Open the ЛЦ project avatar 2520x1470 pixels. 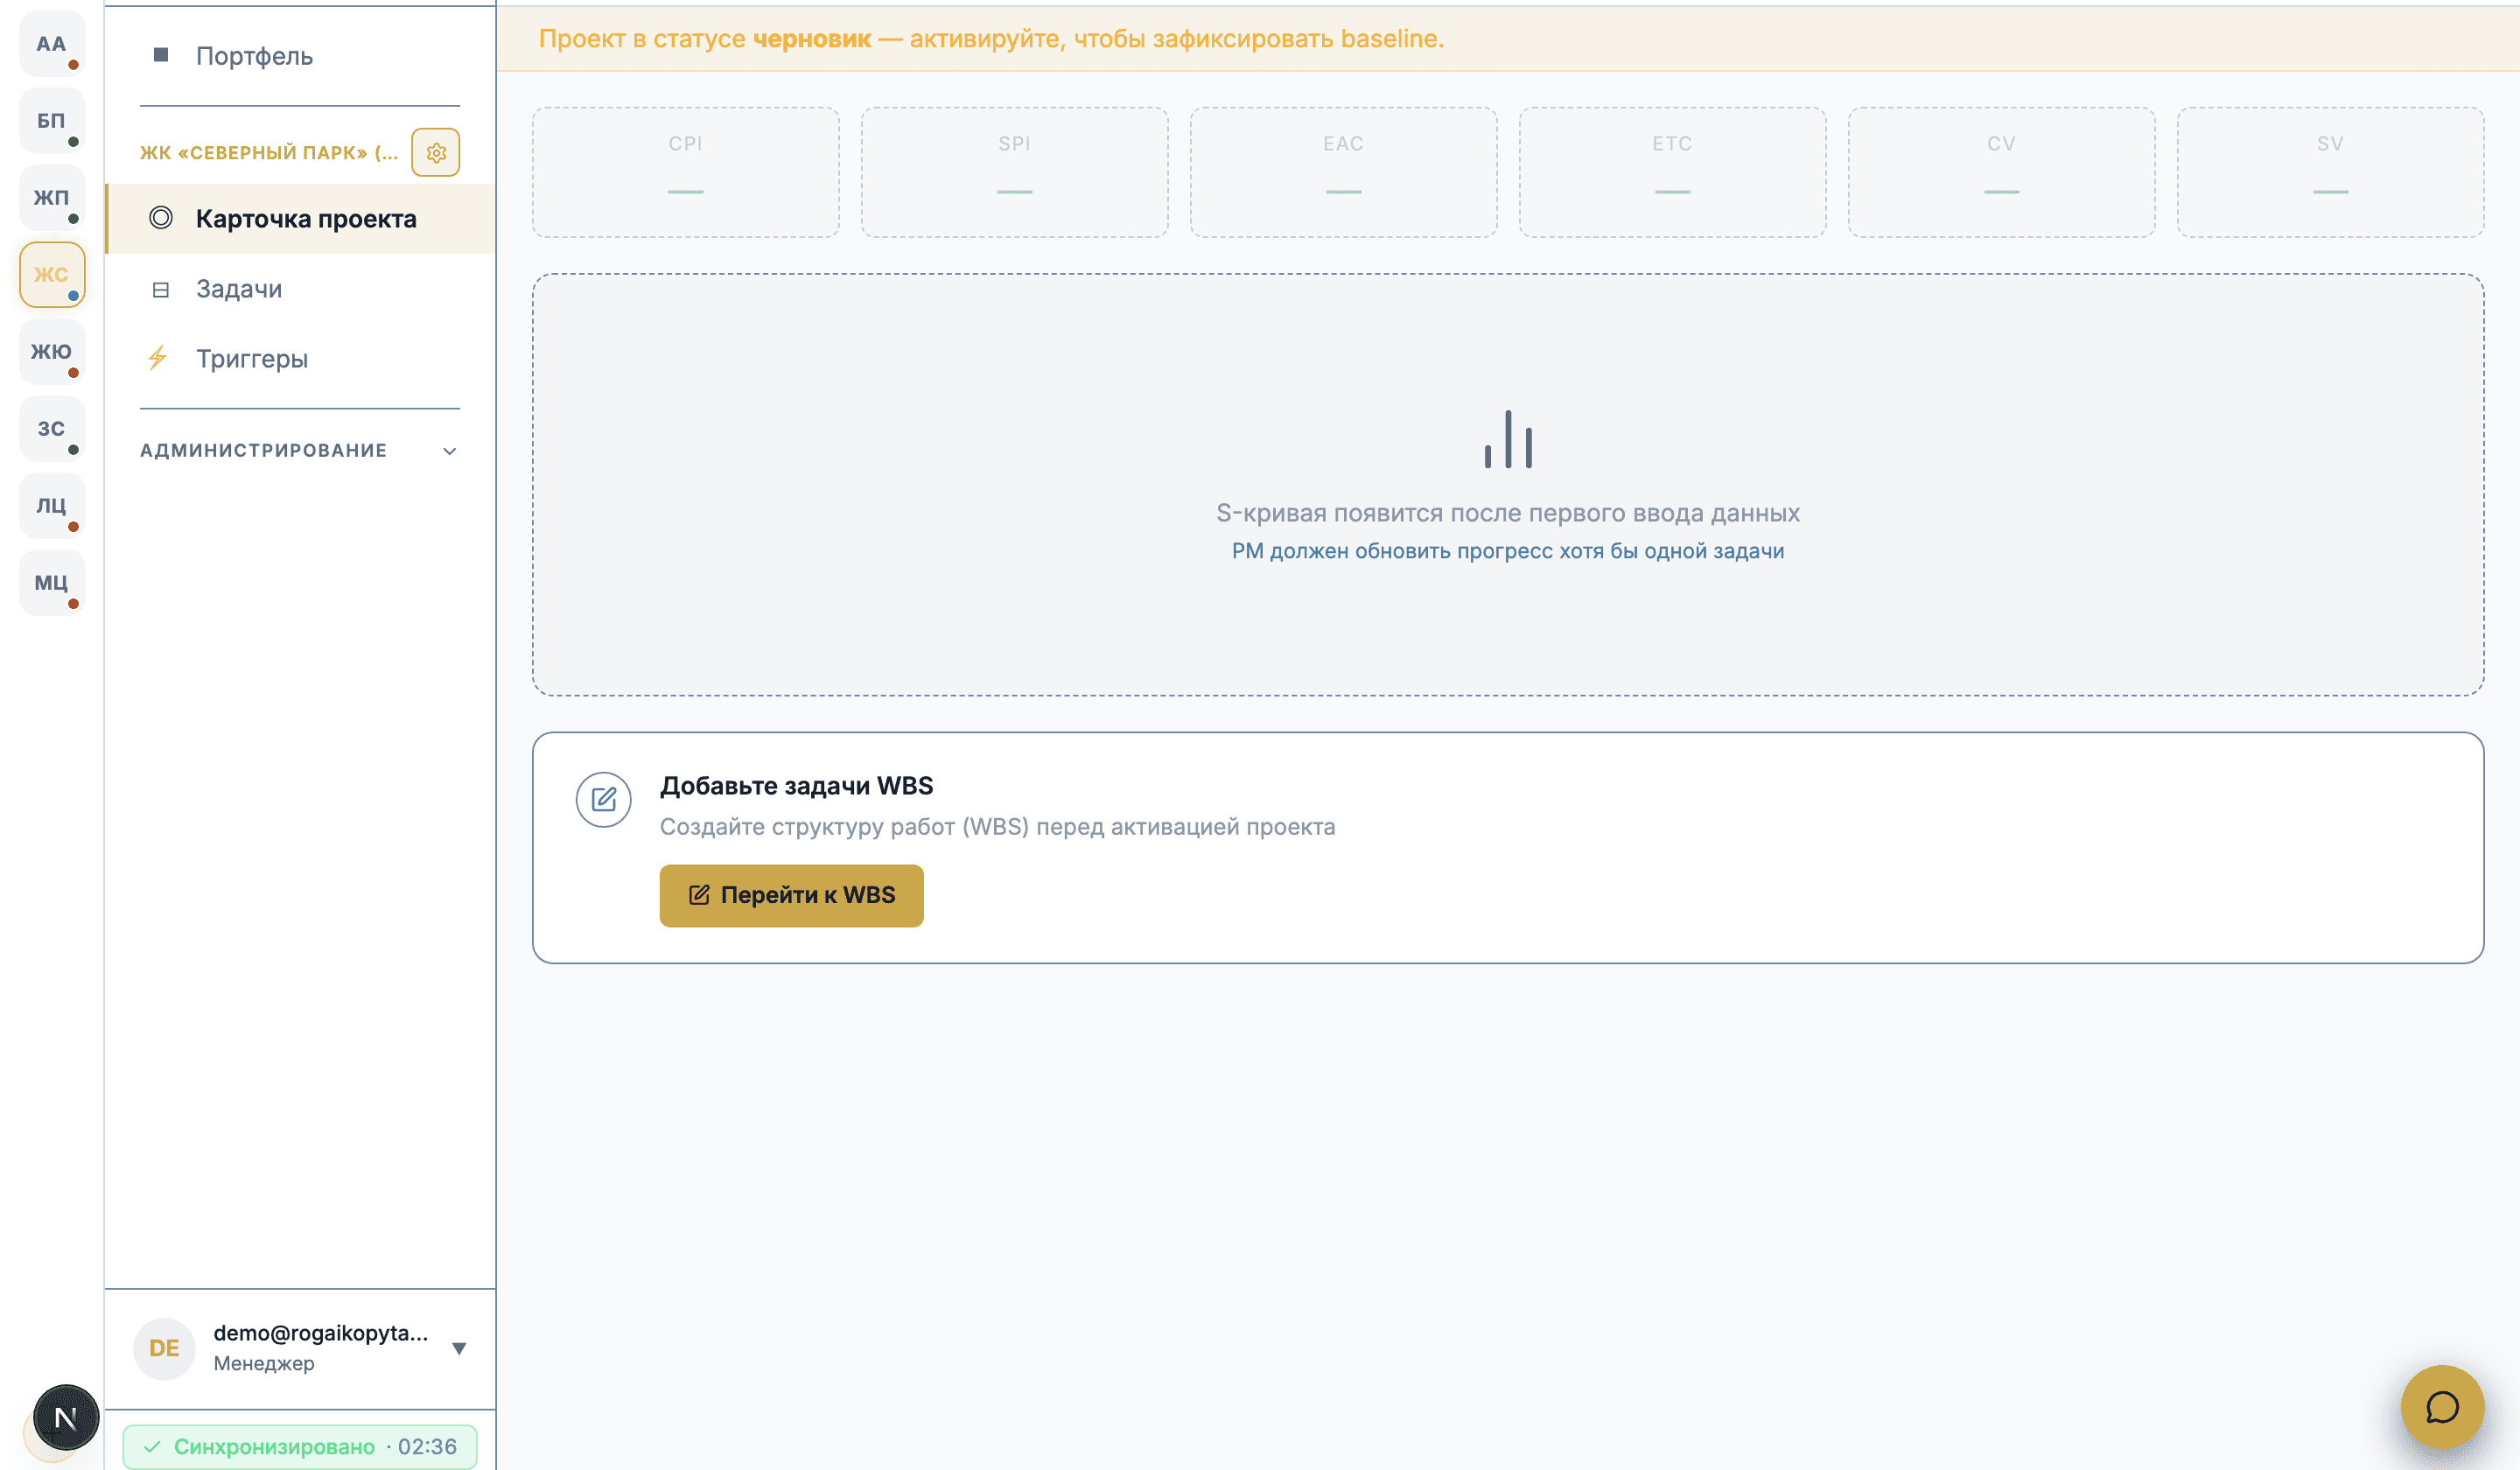pos(52,506)
